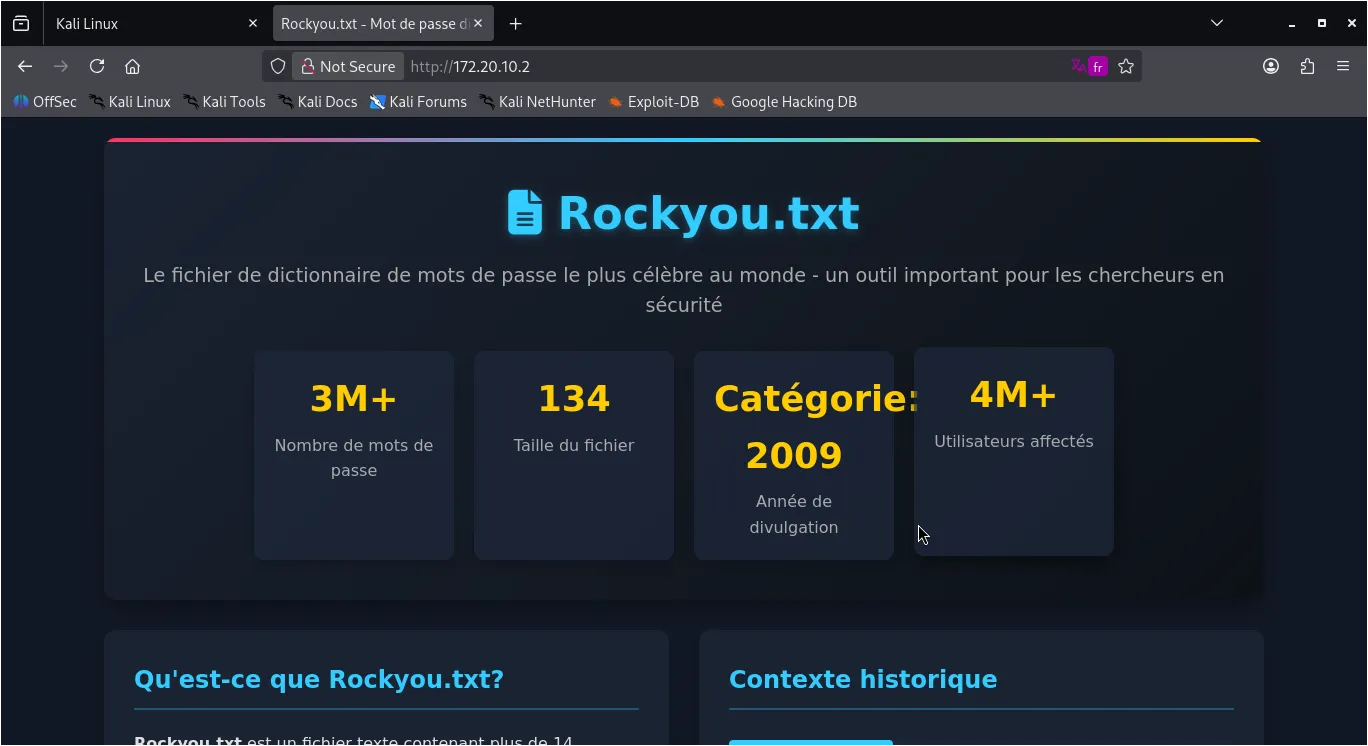
Task: Go to the browser home page
Action: pyautogui.click(x=132, y=66)
